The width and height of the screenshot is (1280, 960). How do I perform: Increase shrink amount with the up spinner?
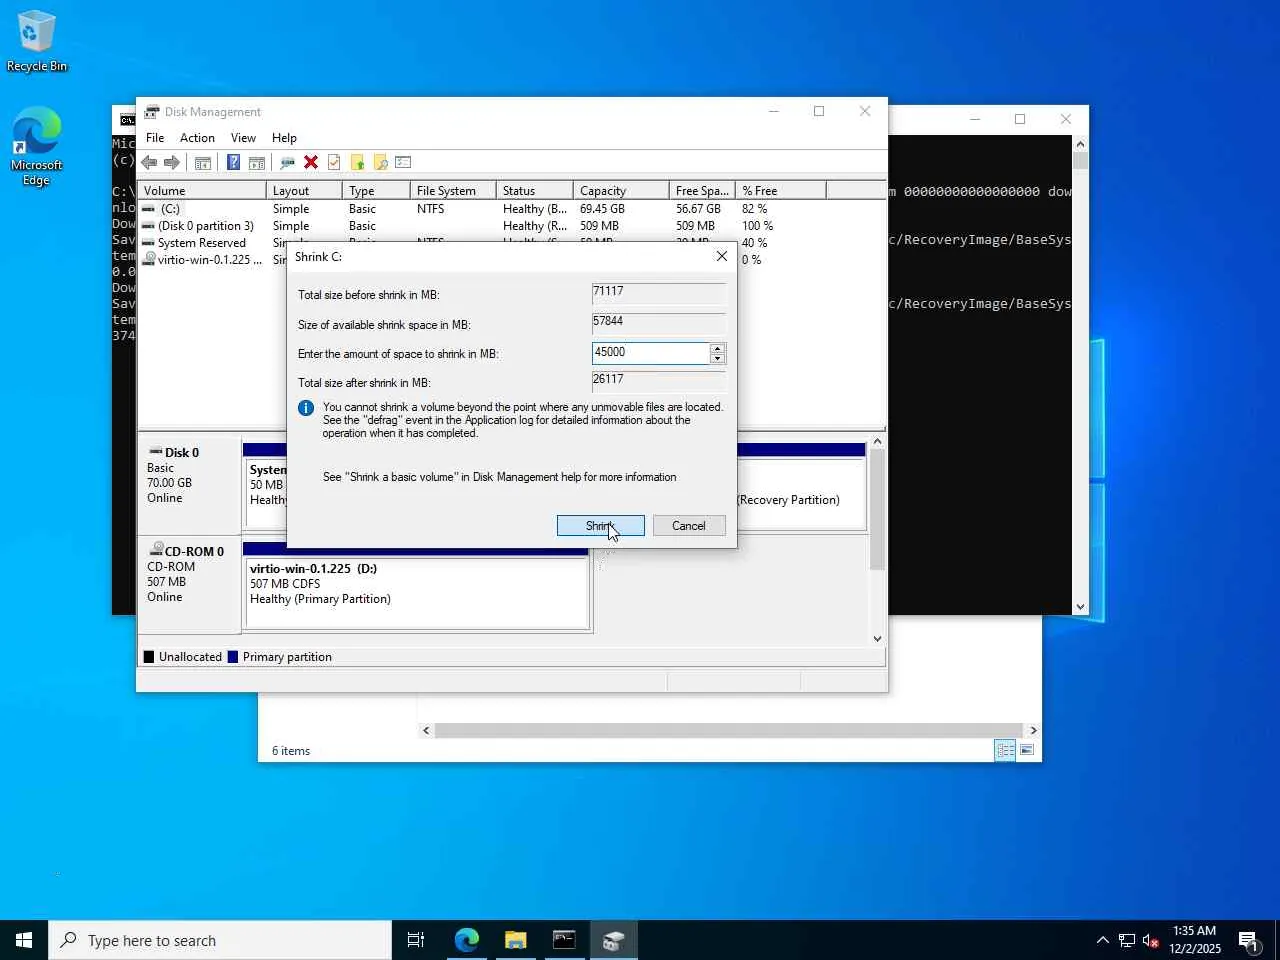(717, 348)
